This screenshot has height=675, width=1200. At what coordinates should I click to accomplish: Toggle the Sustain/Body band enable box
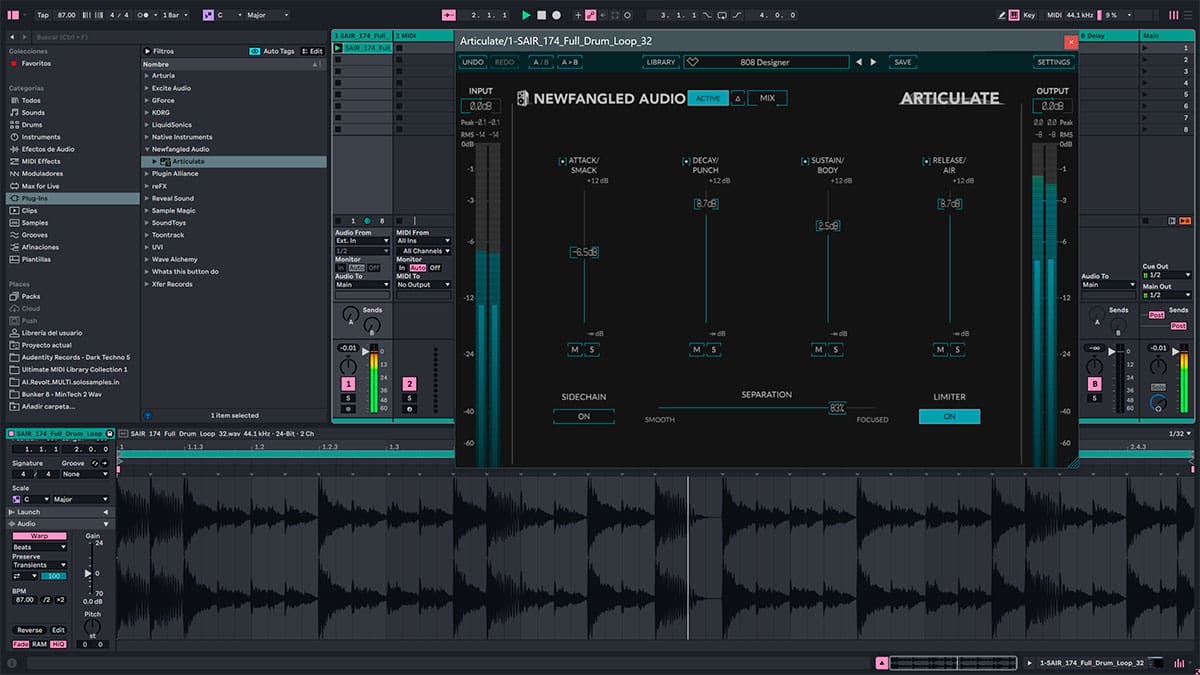(805, 161)
